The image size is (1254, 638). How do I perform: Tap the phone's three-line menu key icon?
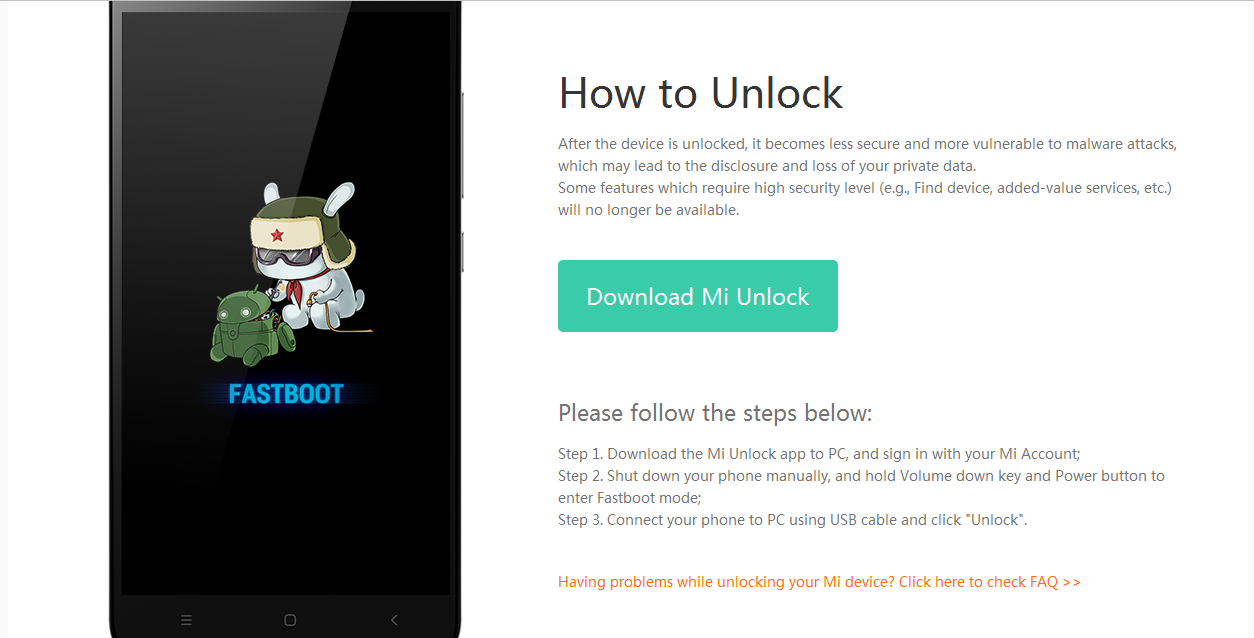tap(186, 620)
